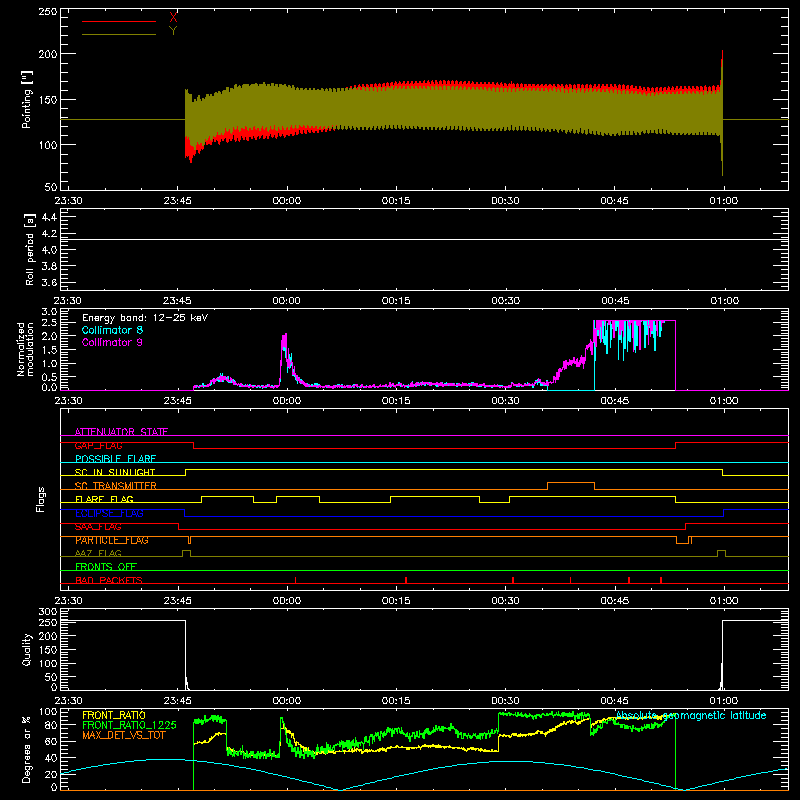Click the FLARE_FLAG label

pos(104,499)
